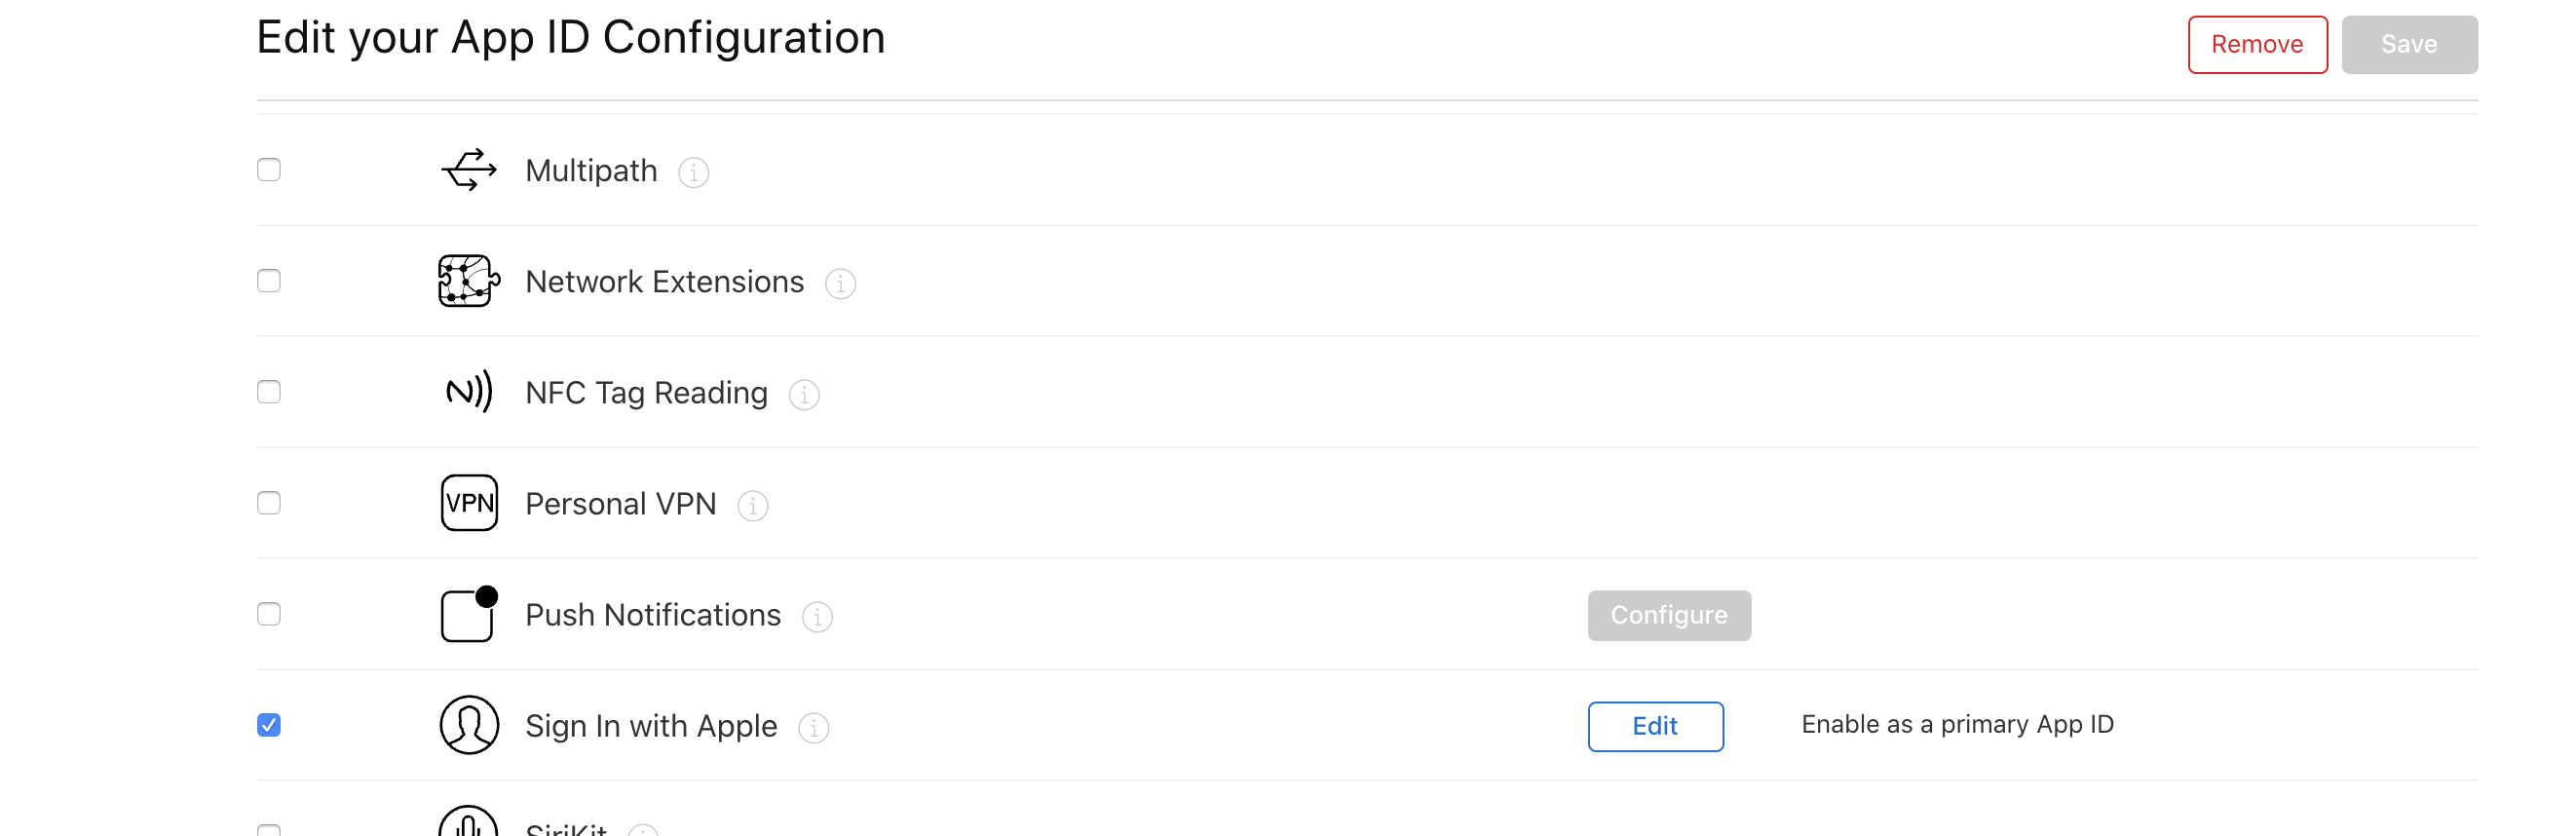The image size is (2576, 836).
Task: Click the Network Extensions puzzle icon
Action: coord(469,281)
